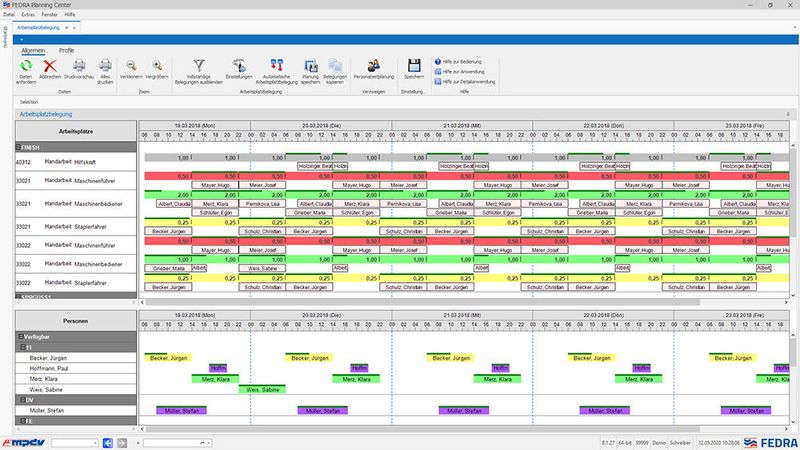Collapse the DV persons subgroup

coord(23,400)
